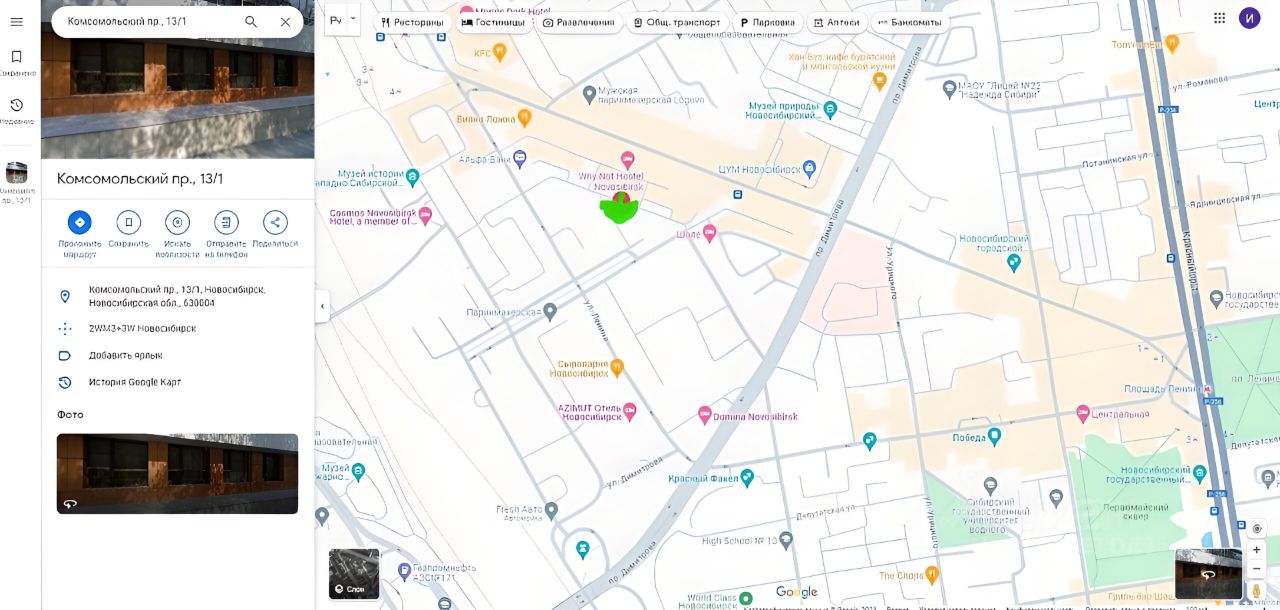Zoom in the map with plus

pyautogui.click(x=1257, y=550)
